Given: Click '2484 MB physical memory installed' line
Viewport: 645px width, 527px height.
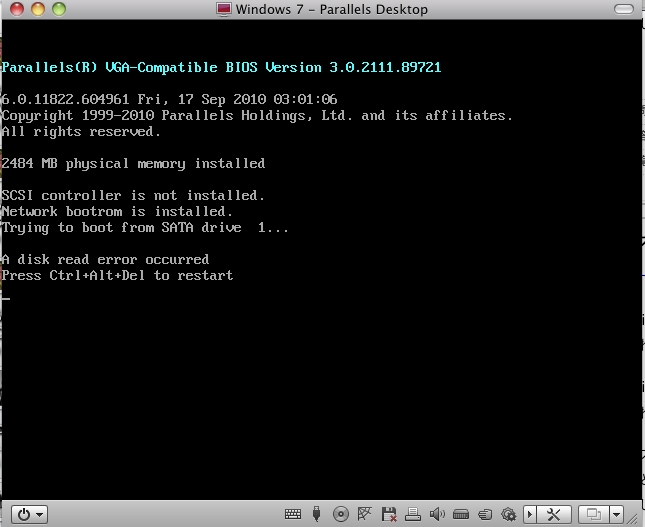Looking at the screenshot, I should 133,164.
